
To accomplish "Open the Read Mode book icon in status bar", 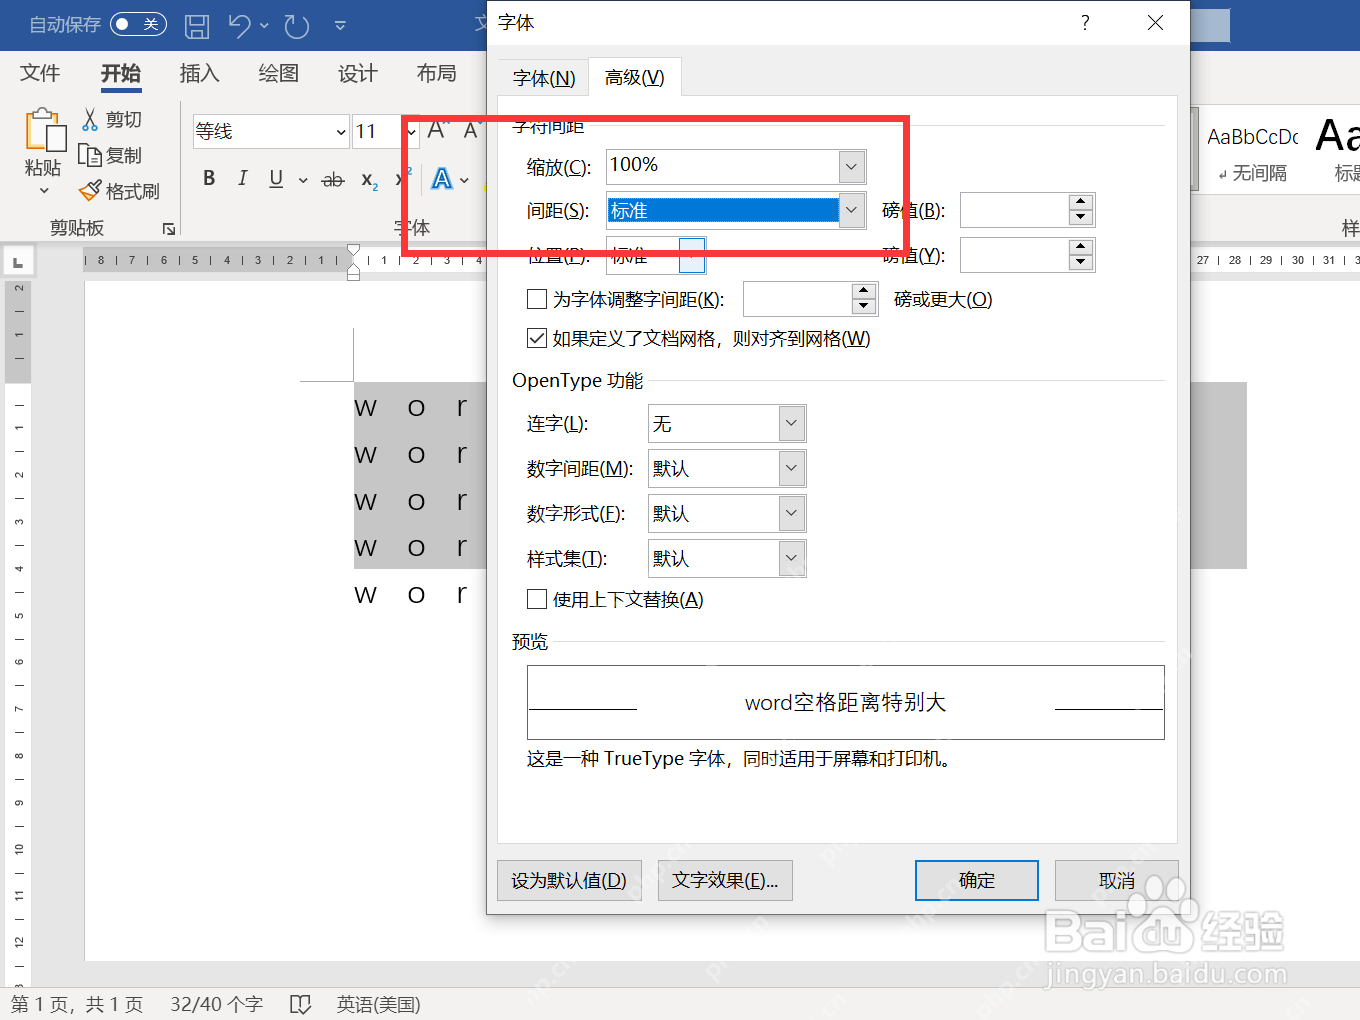I will [300, 1004].
